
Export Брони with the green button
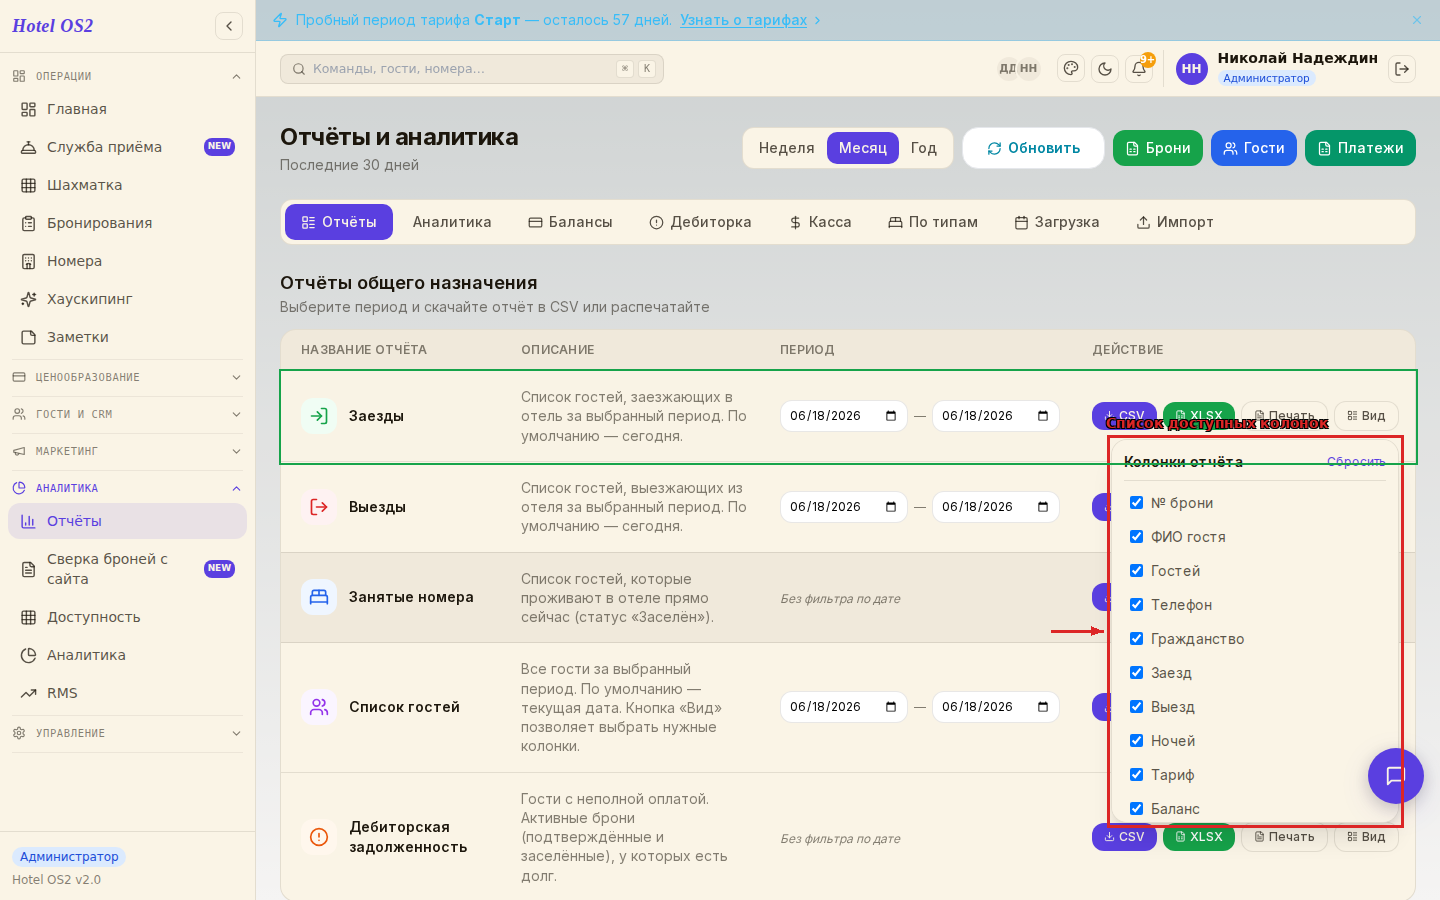point(1158,148)
